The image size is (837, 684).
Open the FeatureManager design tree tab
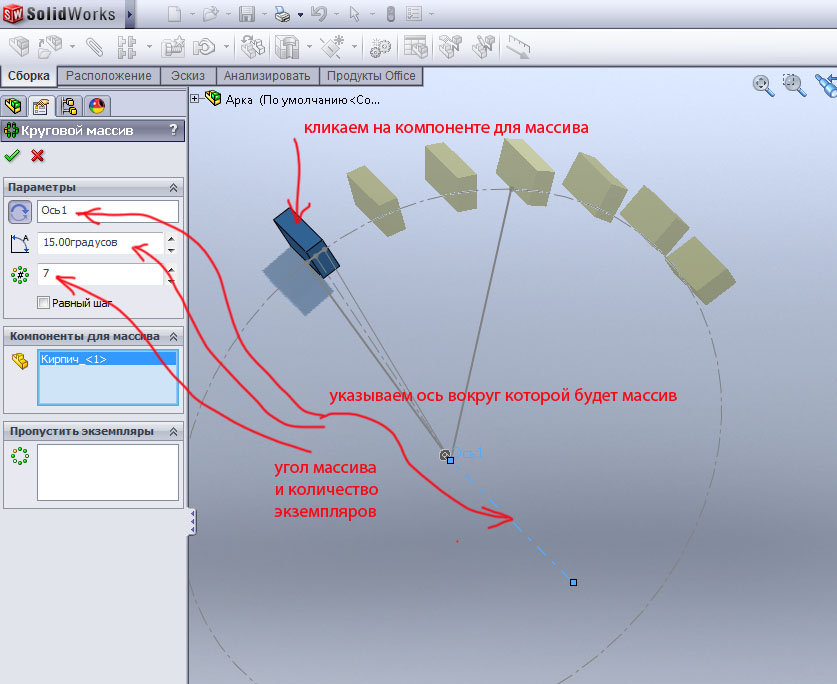[15, 106]
